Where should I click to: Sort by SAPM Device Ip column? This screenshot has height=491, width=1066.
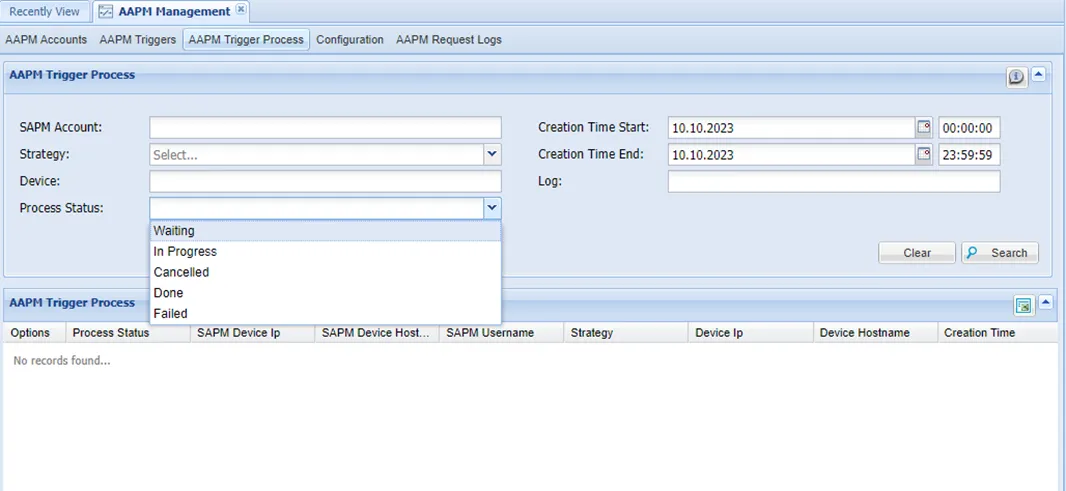click(x=252, y=333)
